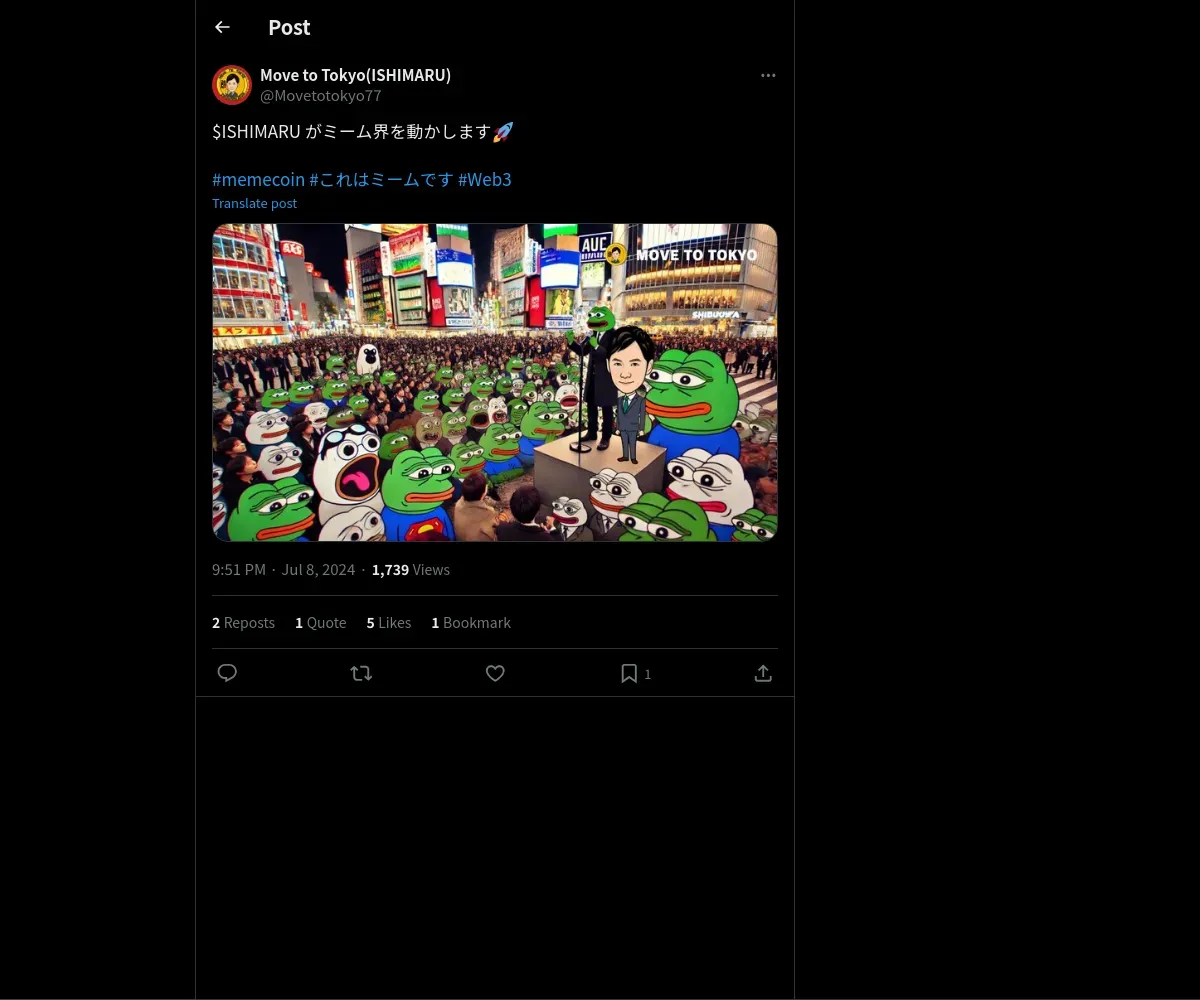Image resolution: width=1200 pixels, height=1000 pixels.
Task: View the 2 Reposts list
Action: [x=243, y=623]
